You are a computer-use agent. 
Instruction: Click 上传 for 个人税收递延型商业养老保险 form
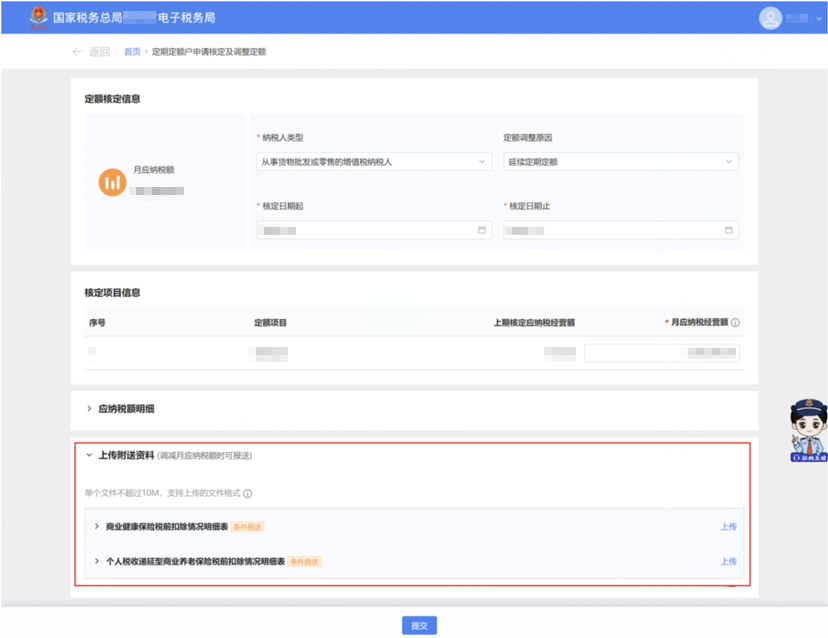pos(728,561)
